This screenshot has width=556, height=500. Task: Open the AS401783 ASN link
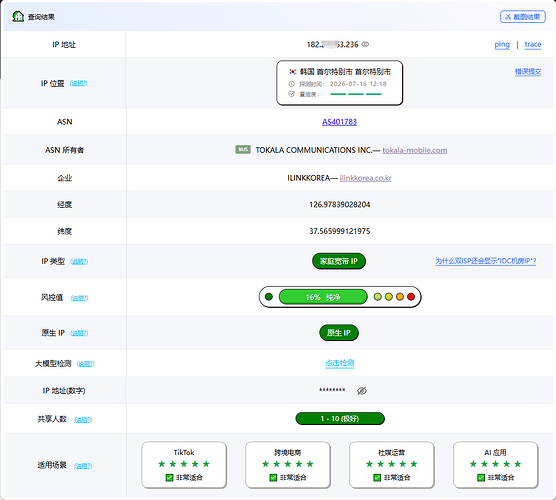[339, 122]
